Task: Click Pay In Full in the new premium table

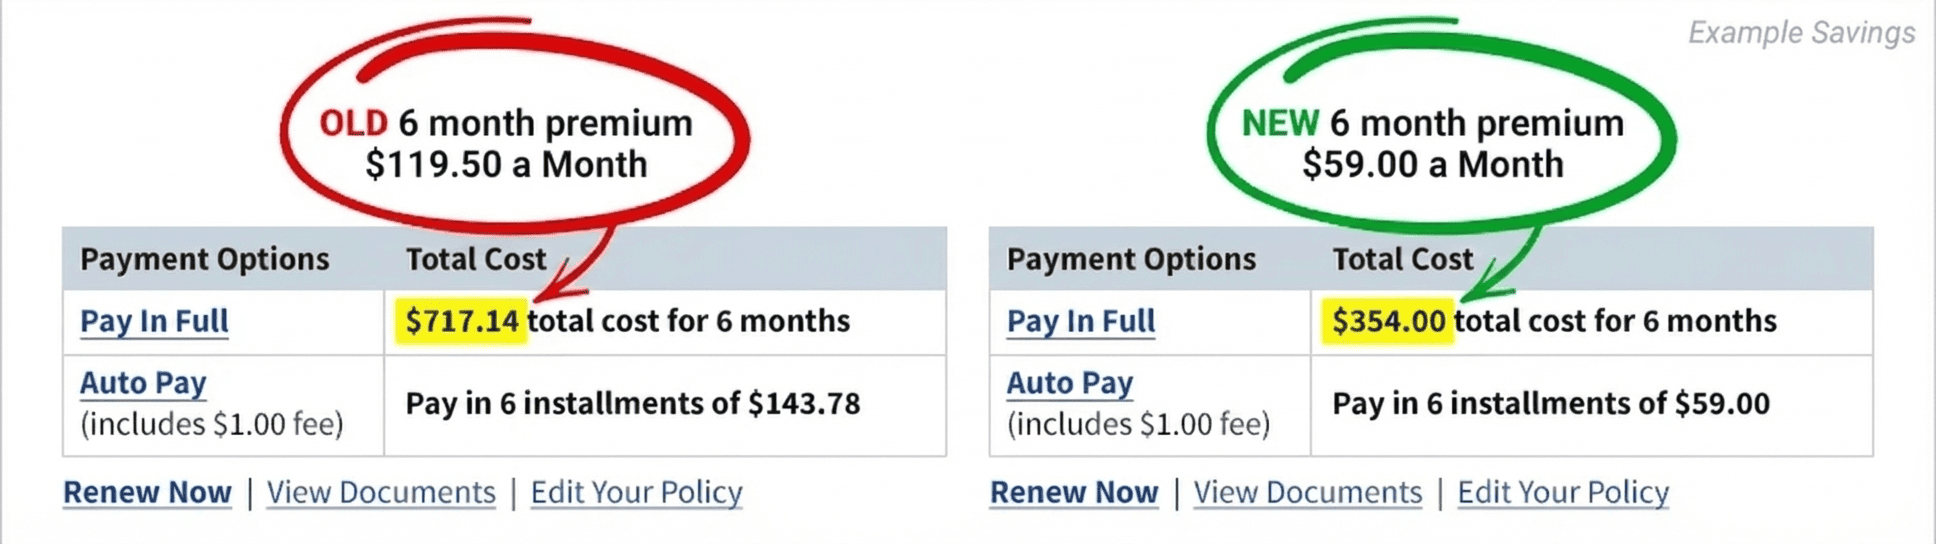Action: (x=1080, y=321)
